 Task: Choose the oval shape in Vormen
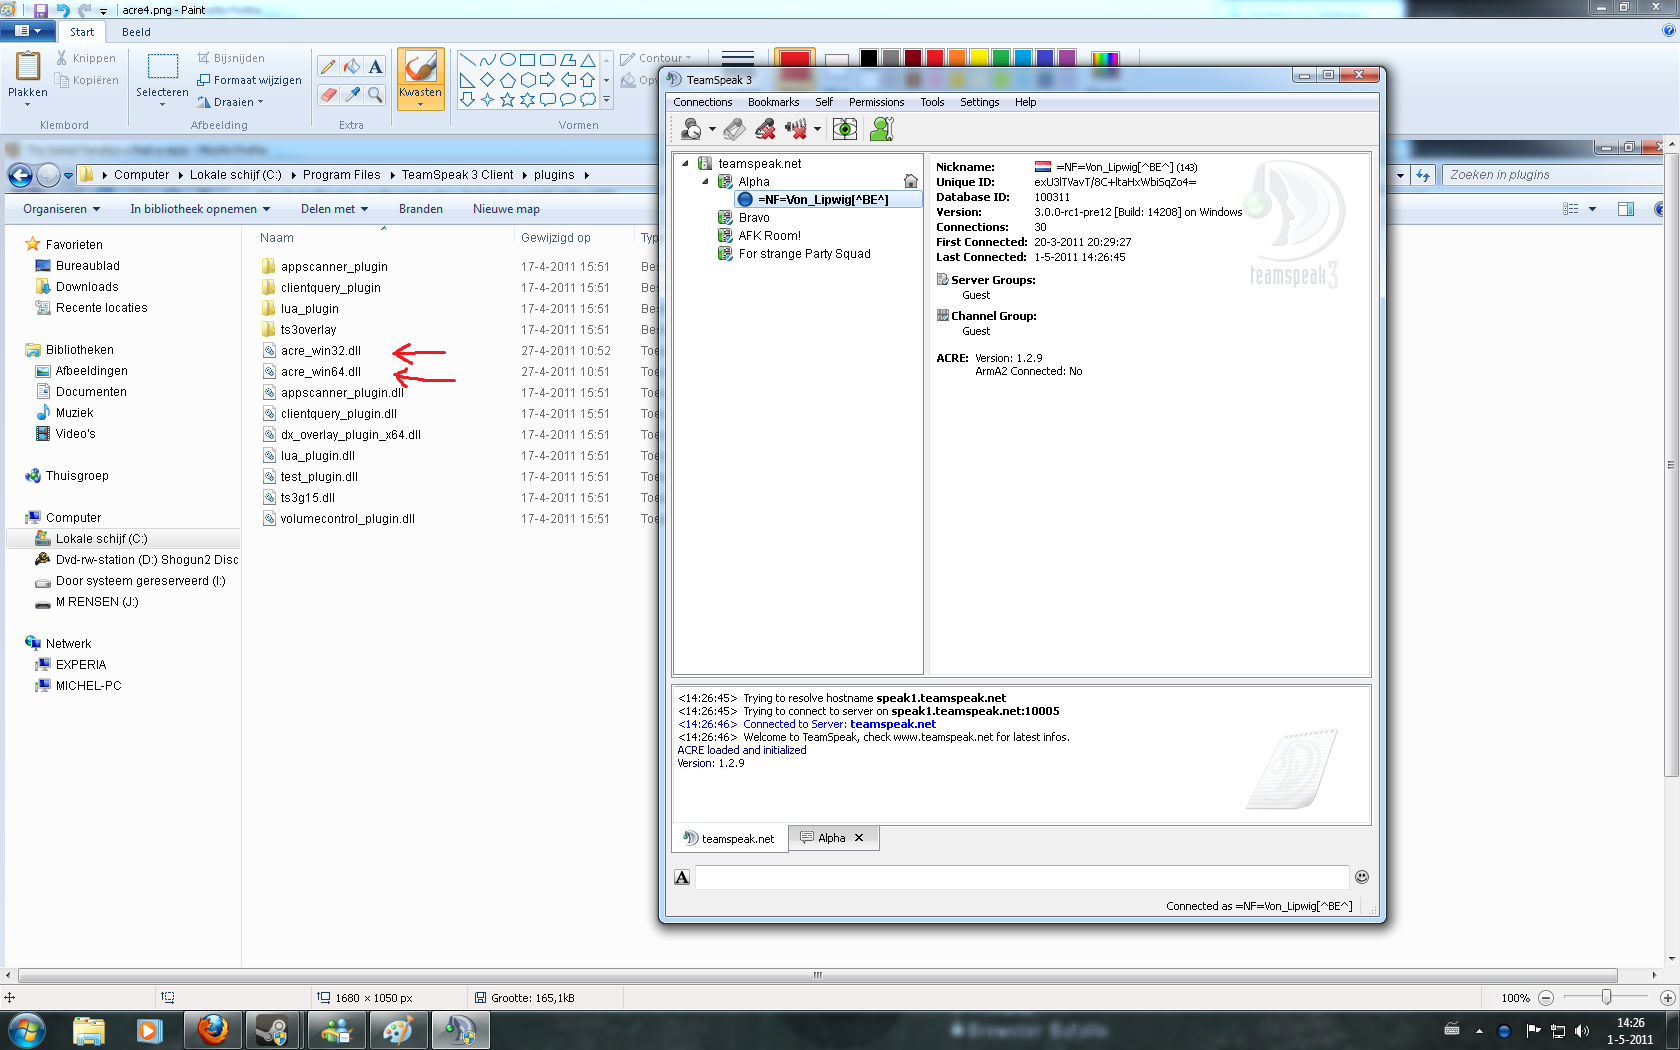pyautogui.click(x=508, y=60)
